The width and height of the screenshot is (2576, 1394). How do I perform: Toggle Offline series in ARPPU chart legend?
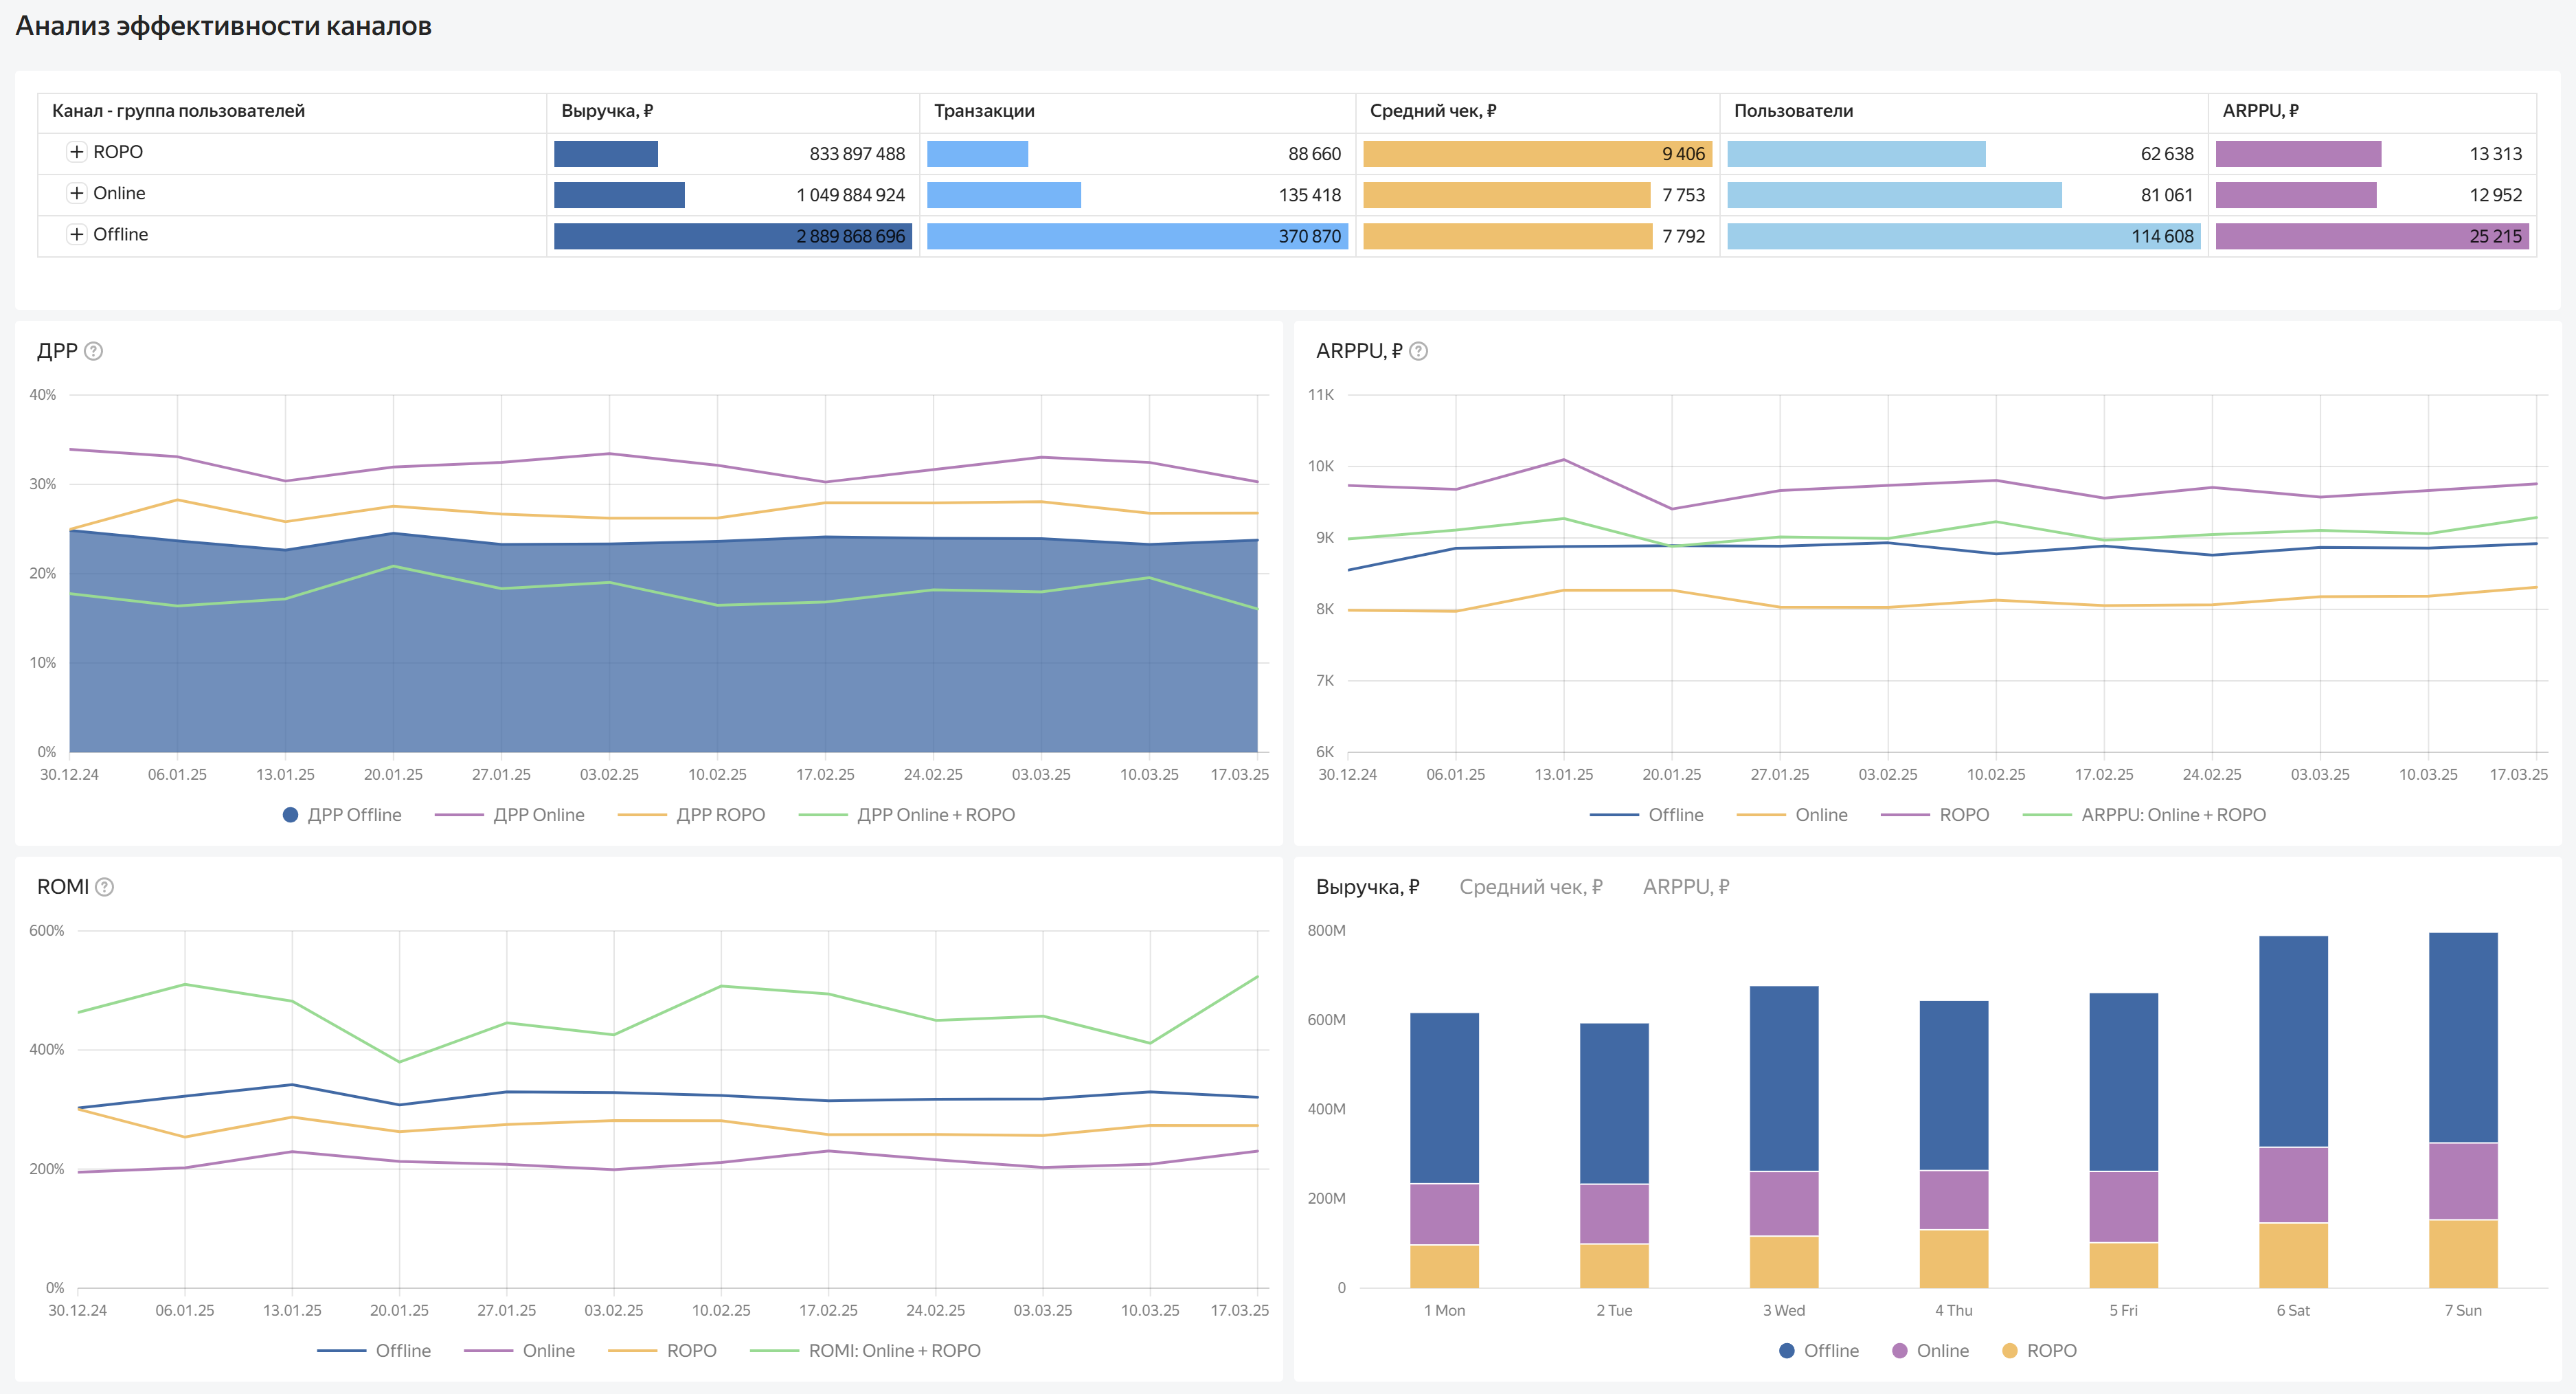point(1647,815)
